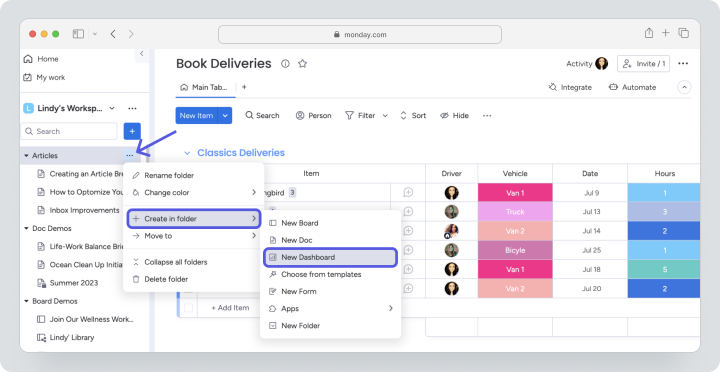Click the blue plus add button
Viewport: 720px width, 372px height.
132,131
